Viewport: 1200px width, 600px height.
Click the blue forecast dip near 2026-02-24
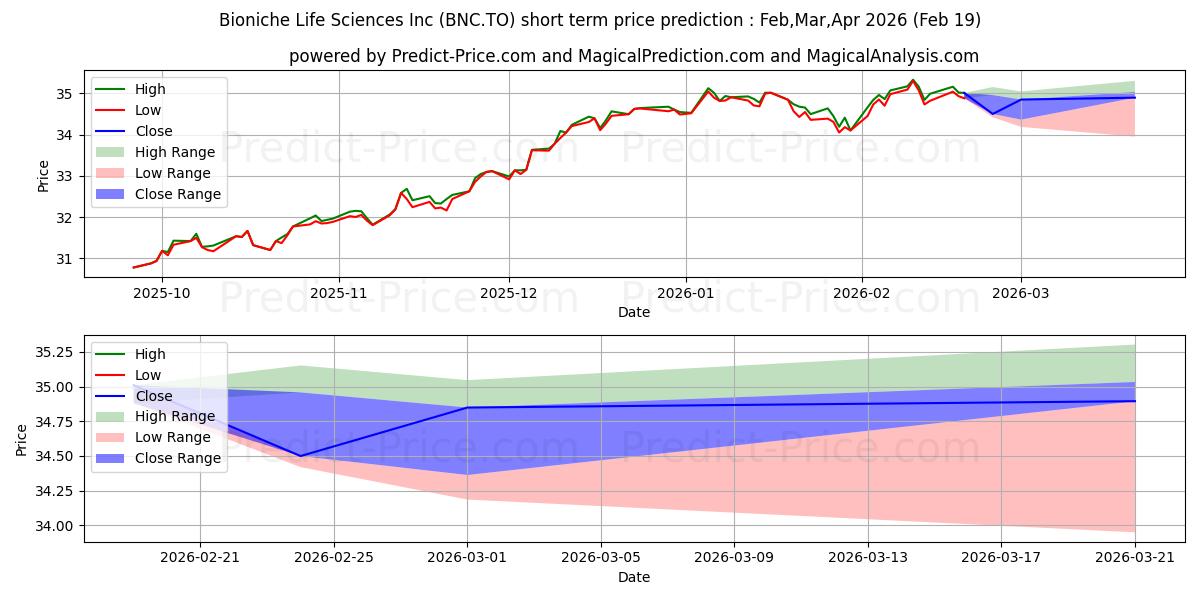point(300,456)
